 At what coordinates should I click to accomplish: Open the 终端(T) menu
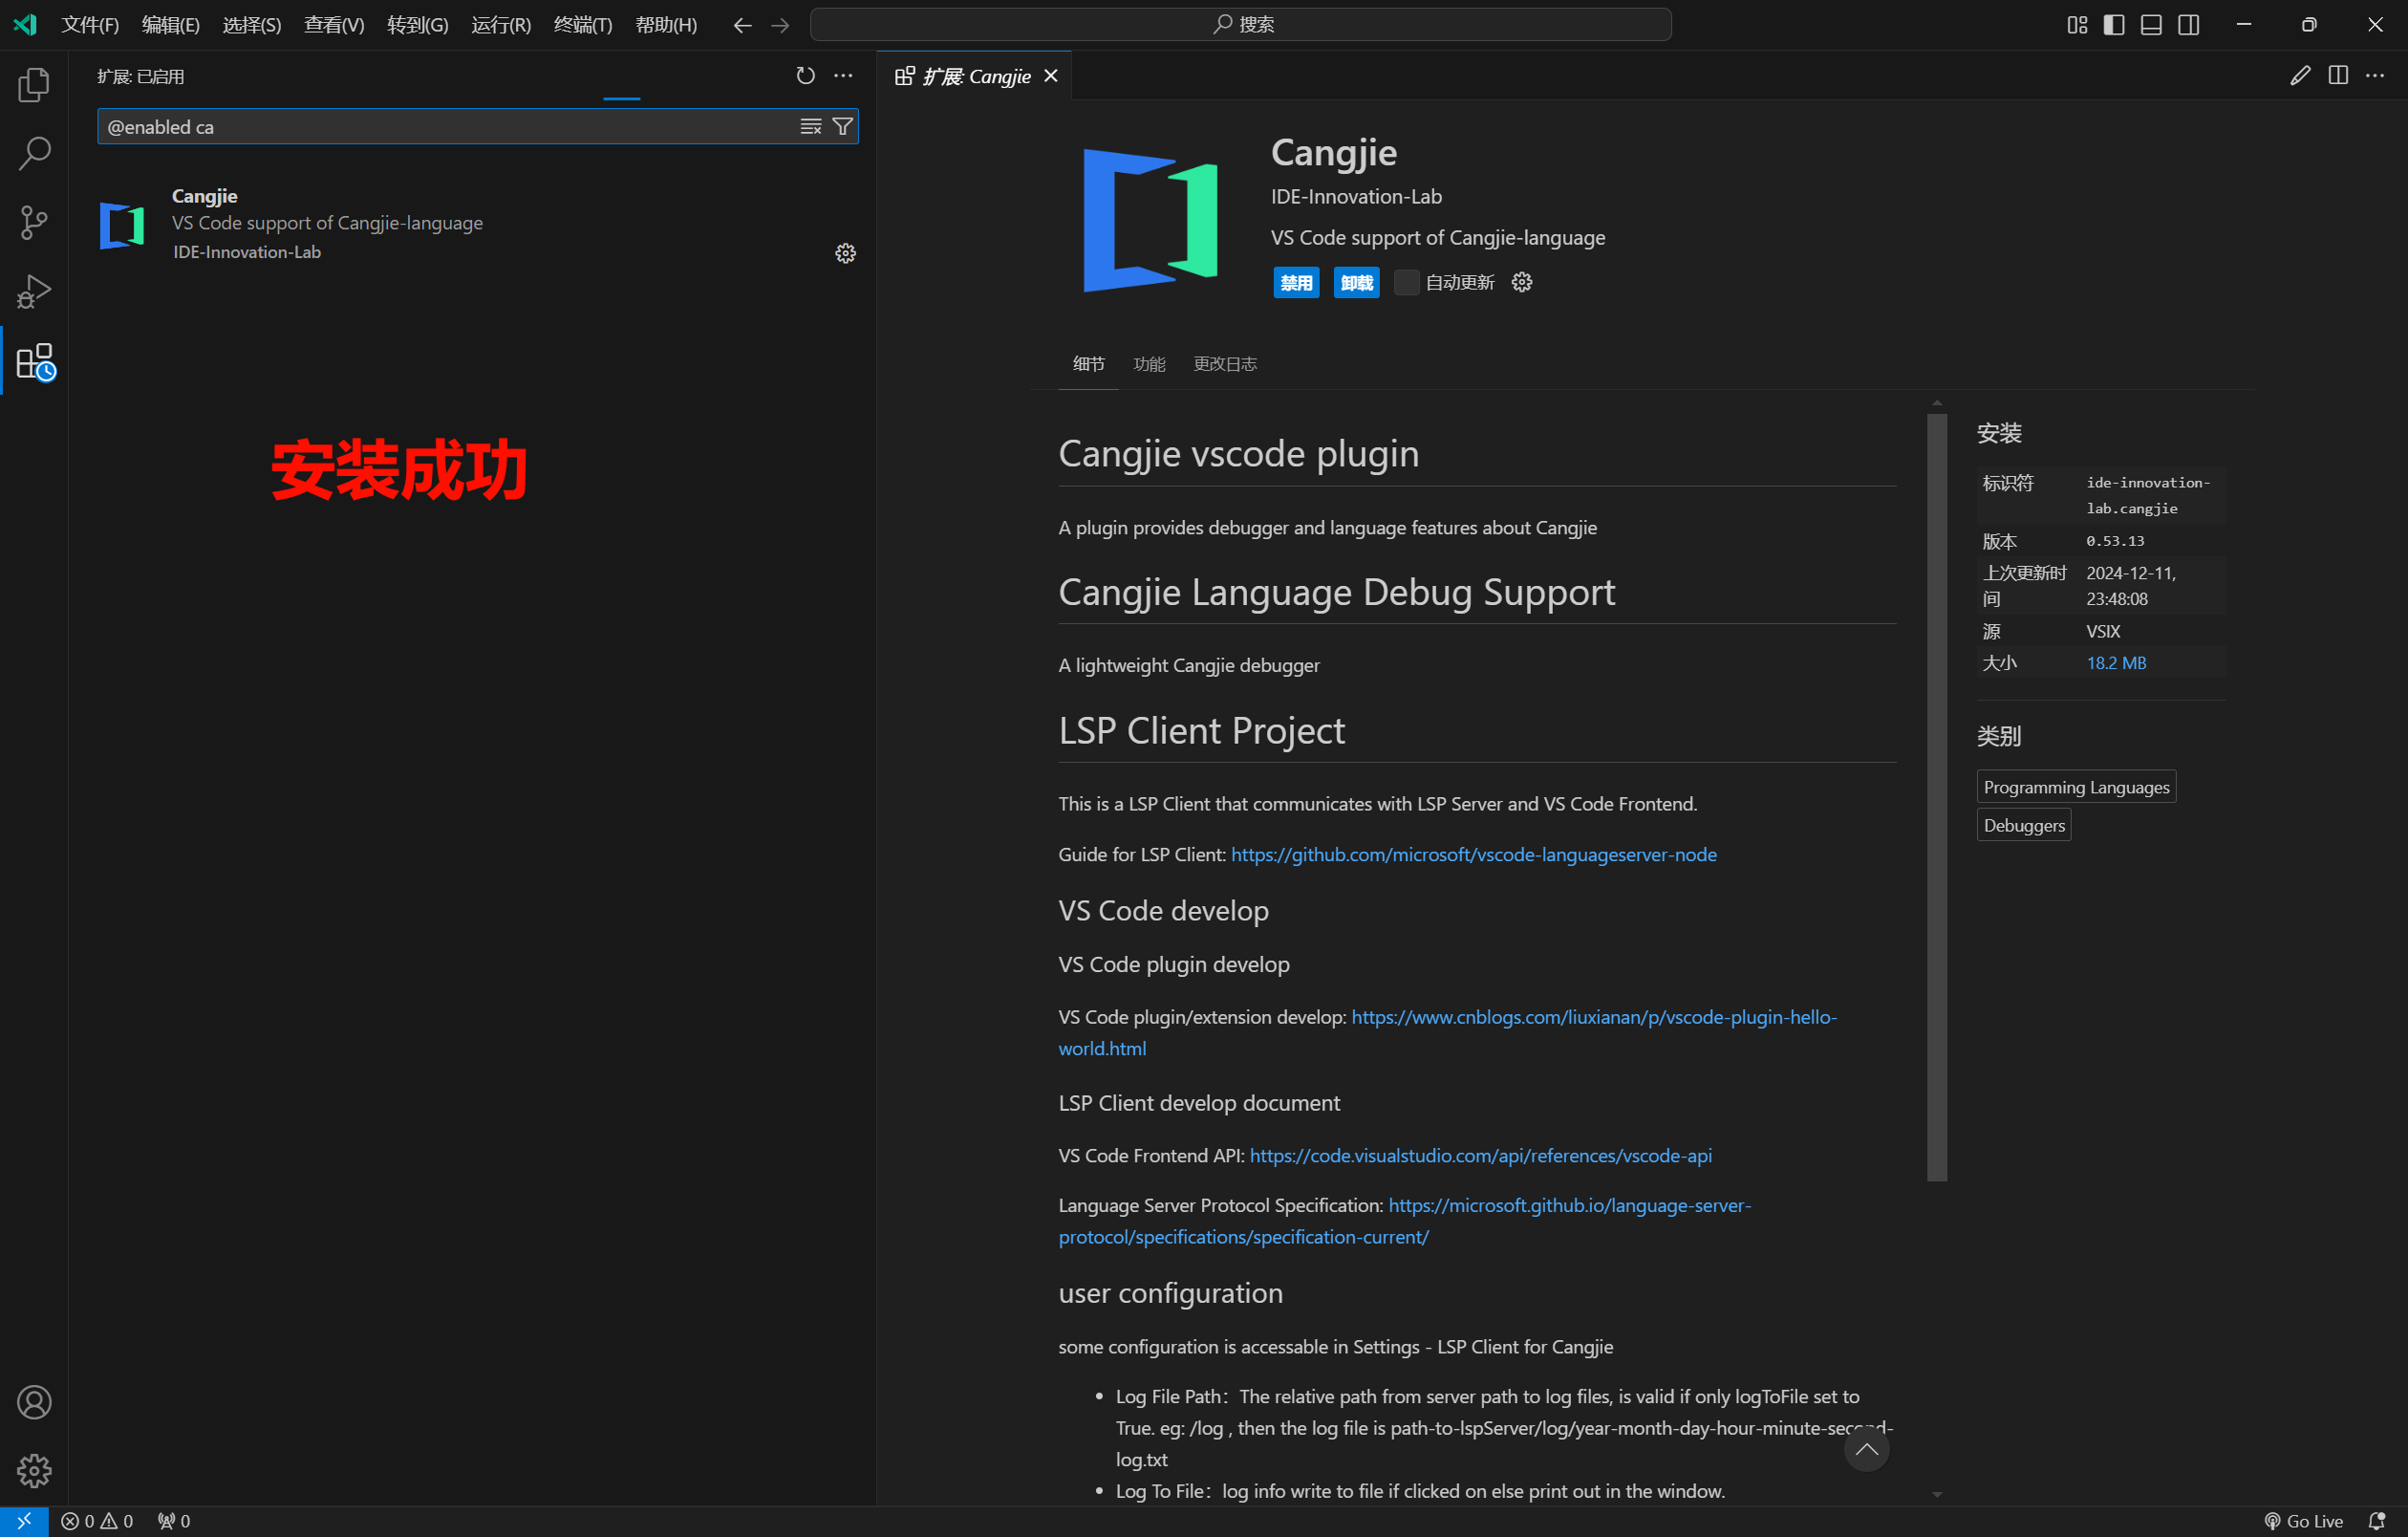[x=582, y=25]
